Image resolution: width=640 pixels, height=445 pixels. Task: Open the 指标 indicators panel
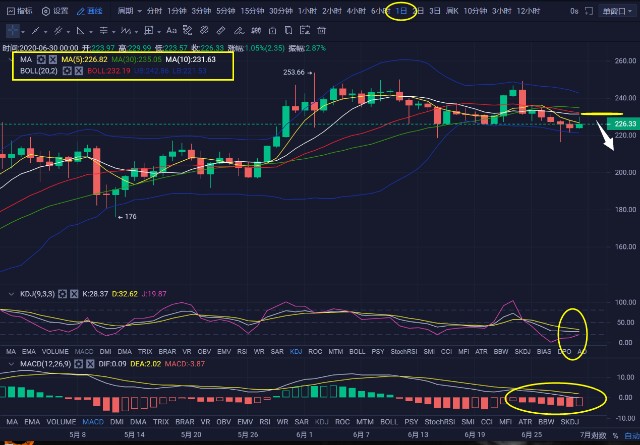click(x=19, y=11)
